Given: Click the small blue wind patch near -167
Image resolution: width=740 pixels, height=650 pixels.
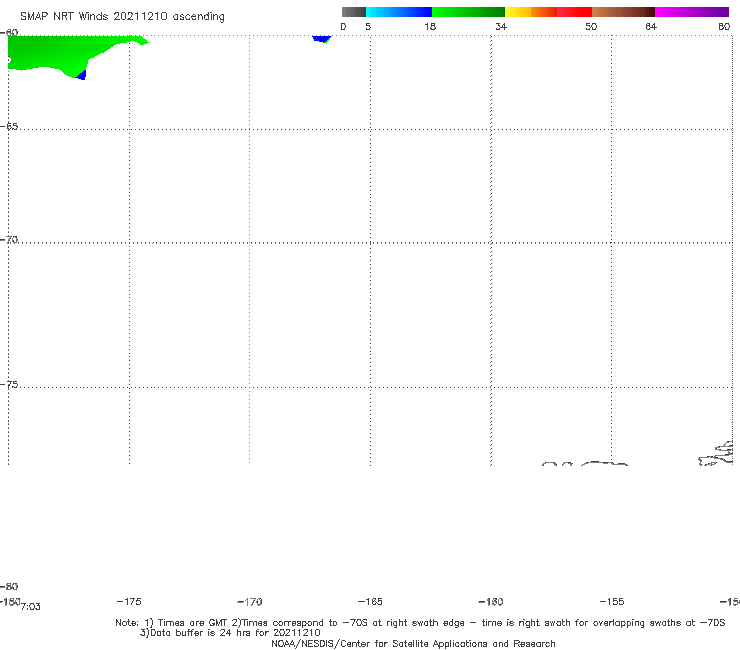Looking at the screenshot, I should [322, 39].
